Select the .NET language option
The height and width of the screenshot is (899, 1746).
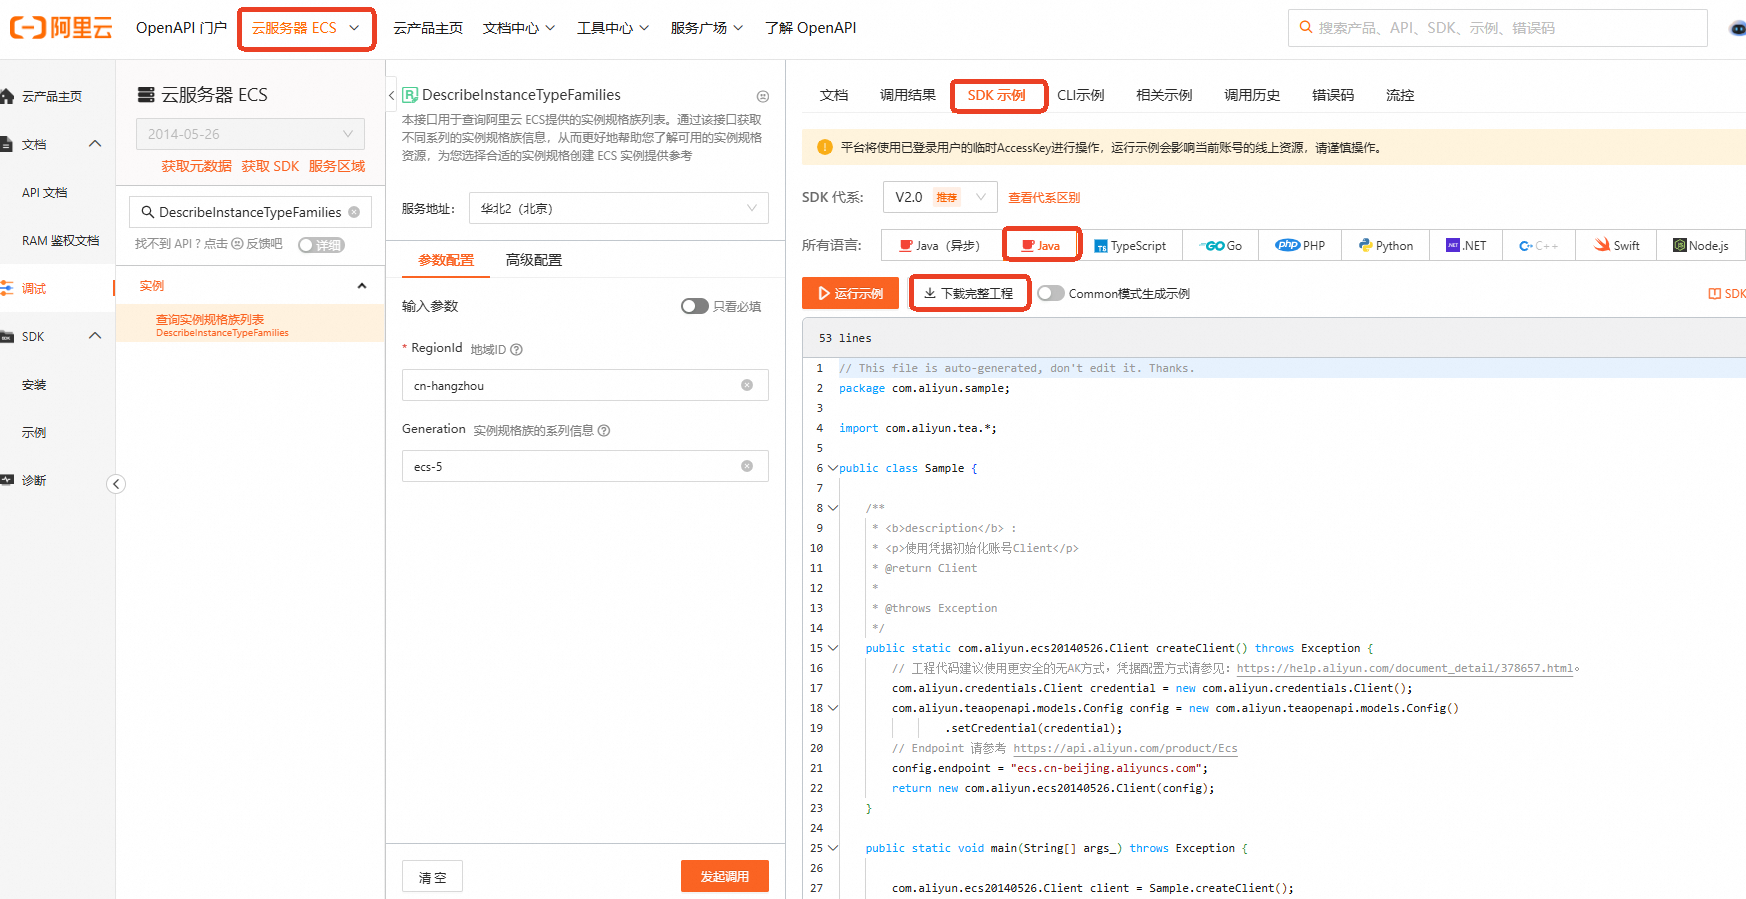pos(1466,245)
